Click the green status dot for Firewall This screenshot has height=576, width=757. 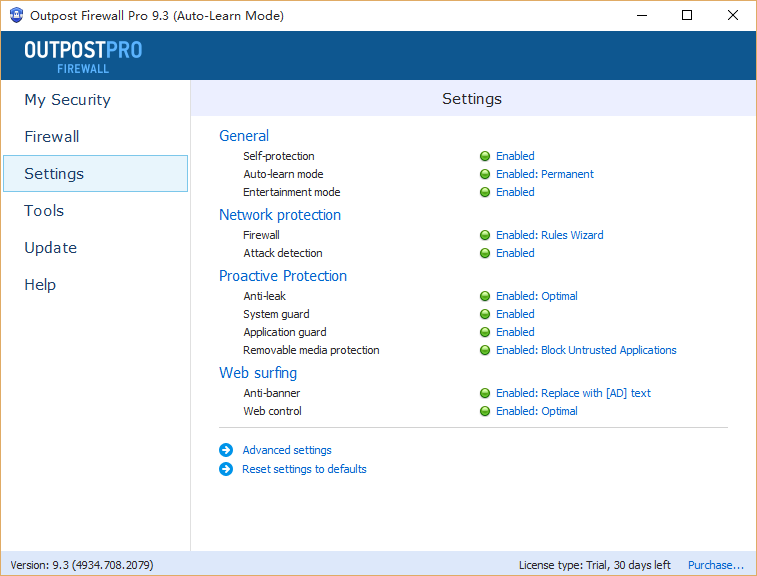[x=485, y=235]
